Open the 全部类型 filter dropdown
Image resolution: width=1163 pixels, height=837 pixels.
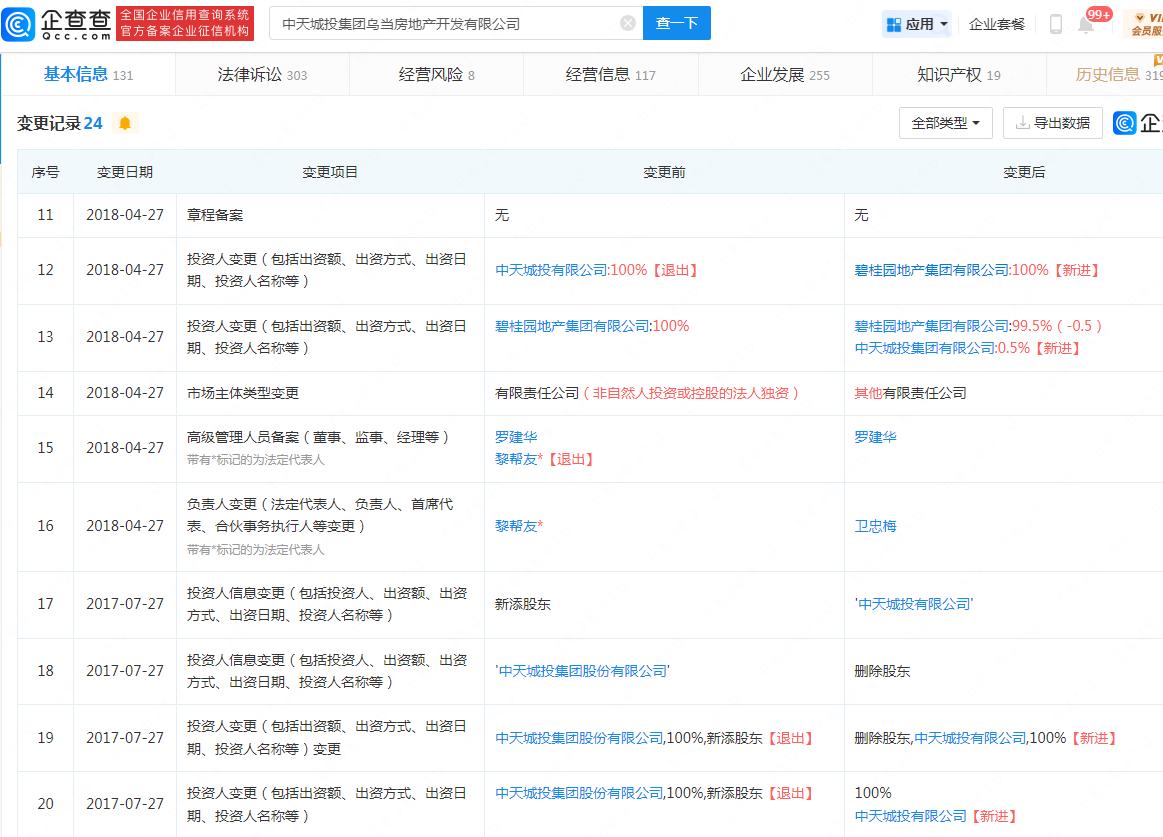944,122
